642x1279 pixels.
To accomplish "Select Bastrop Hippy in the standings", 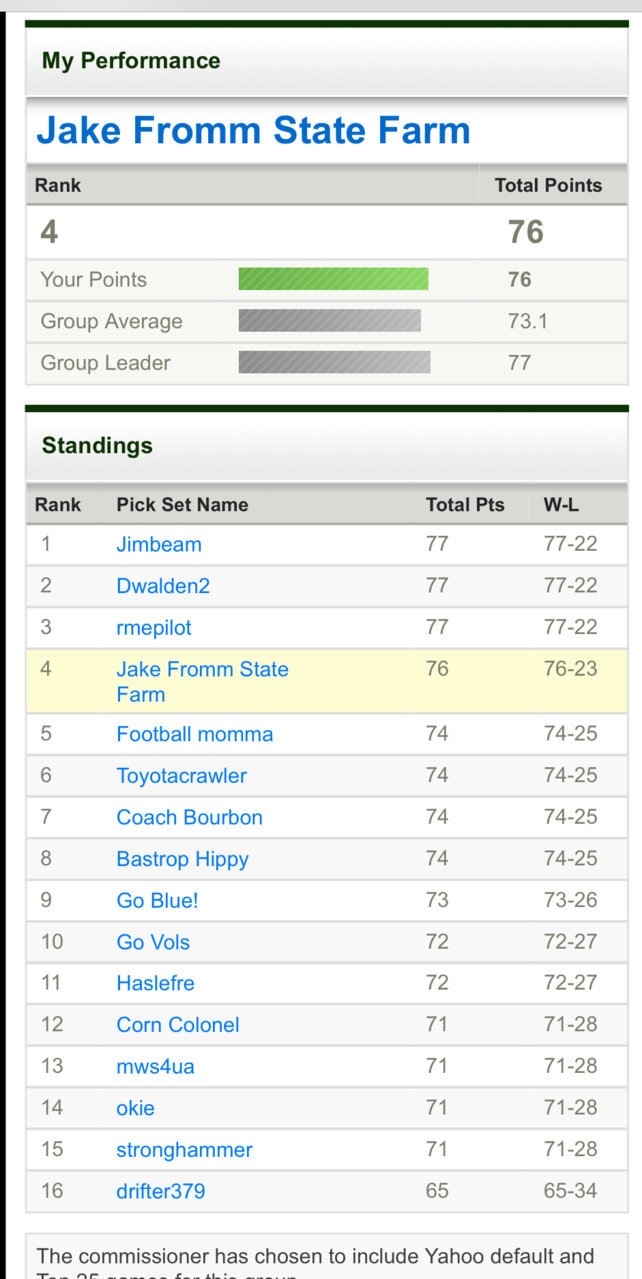I will click(x=182, y=859).
